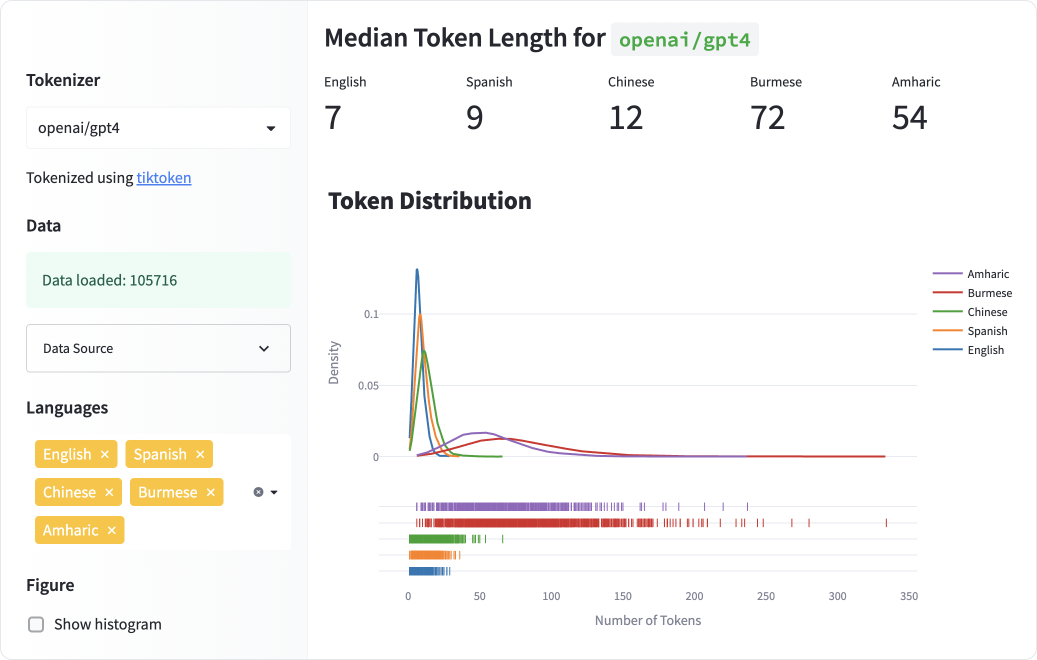Open the Languages selection chevron
This screenshot has height=660, width=1037.
pyautogui.click(x=272, y=491)
